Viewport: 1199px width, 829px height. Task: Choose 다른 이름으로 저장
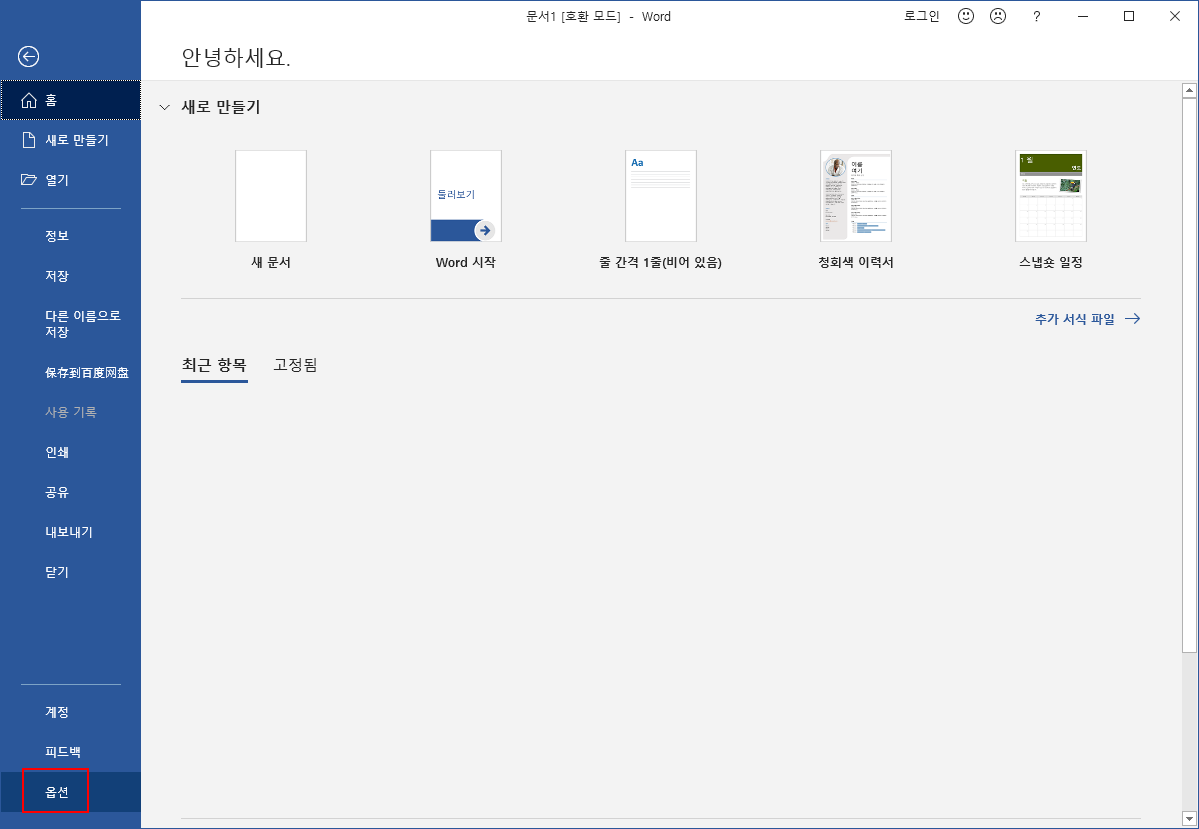[70, 323]
